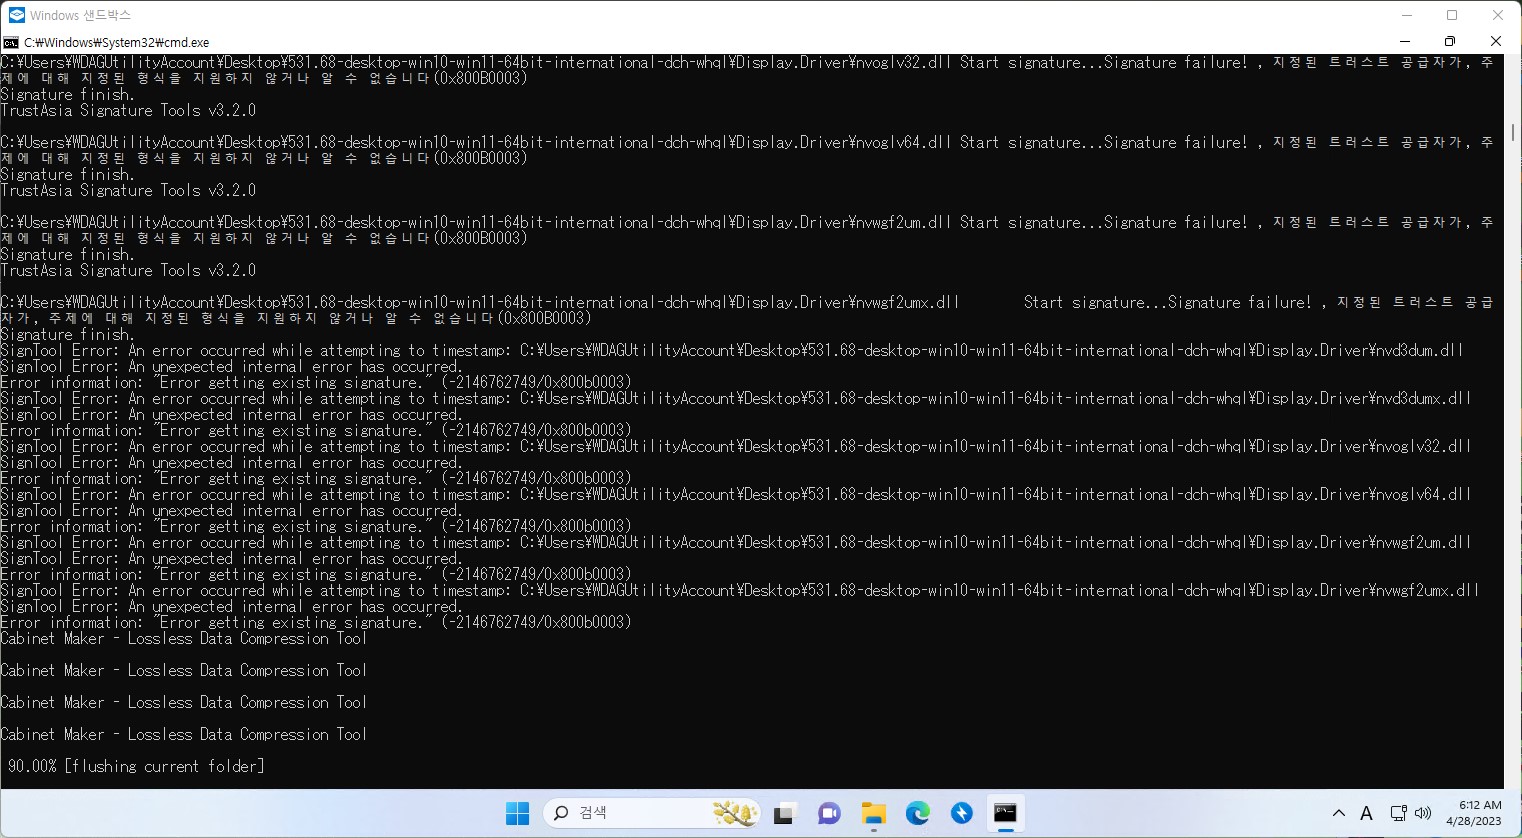Select the active Command Prompt taskbar icon

[1005, 813]
